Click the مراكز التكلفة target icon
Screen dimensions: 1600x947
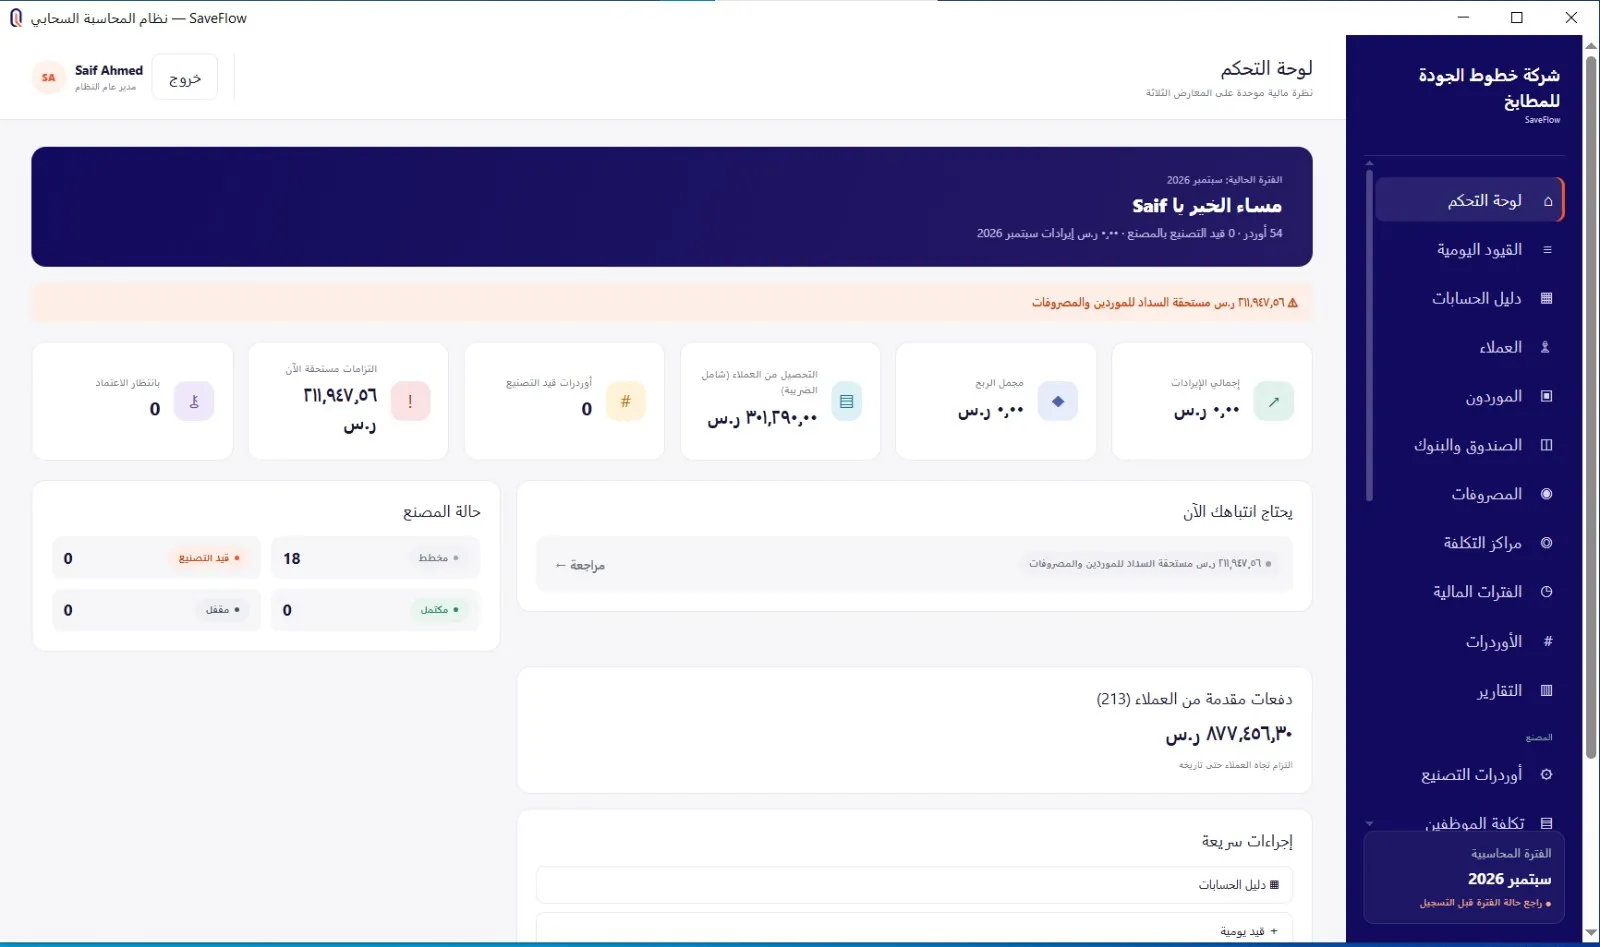coord(1547,543)
